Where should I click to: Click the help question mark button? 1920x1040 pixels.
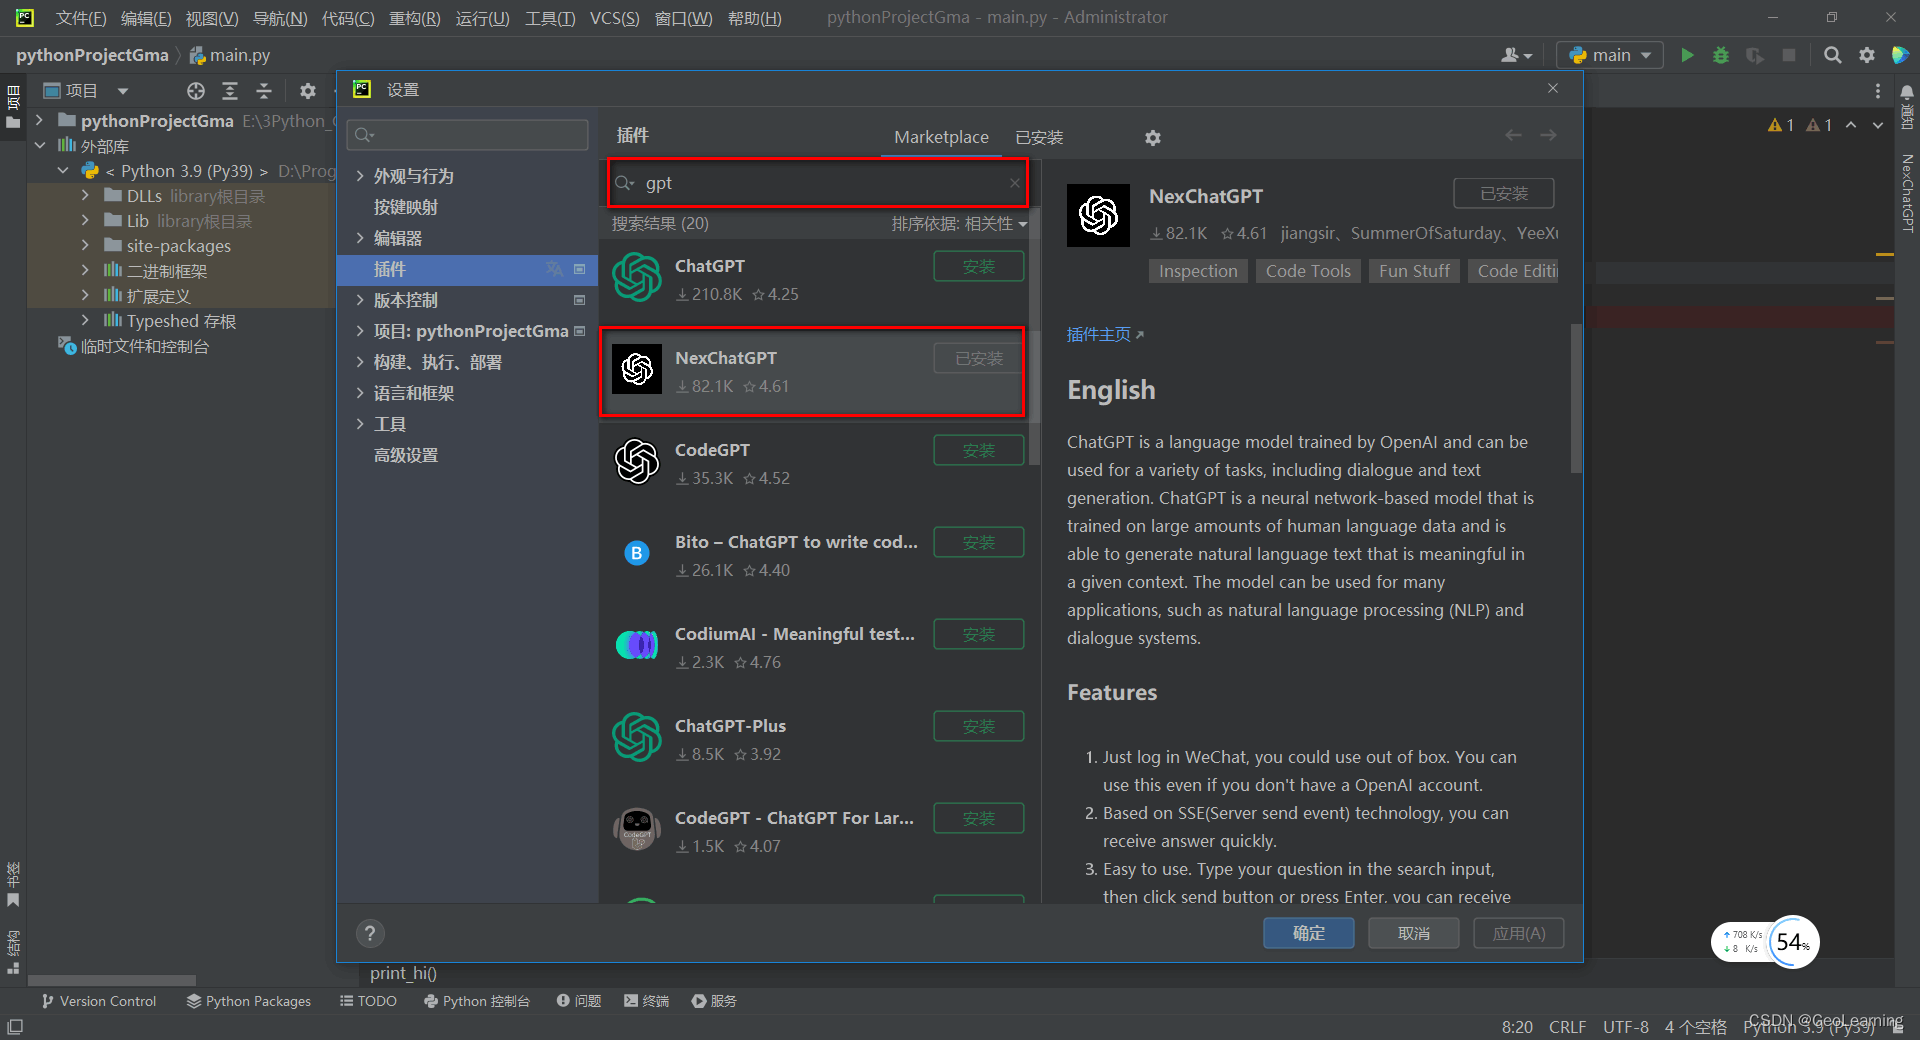[x=370, y=933]
